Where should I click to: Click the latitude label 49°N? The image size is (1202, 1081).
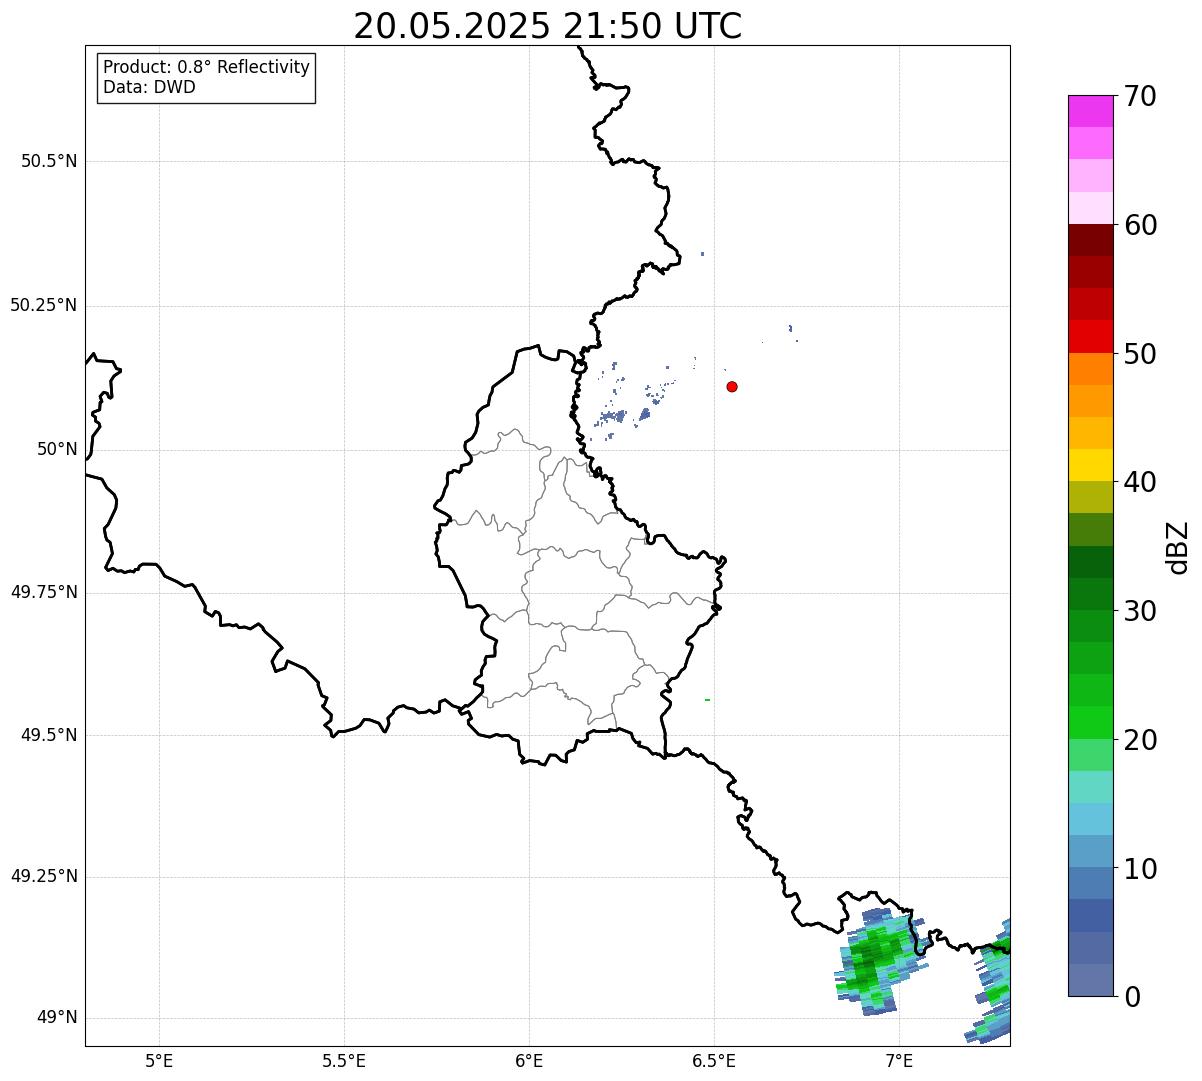[x=57, y=1018]
